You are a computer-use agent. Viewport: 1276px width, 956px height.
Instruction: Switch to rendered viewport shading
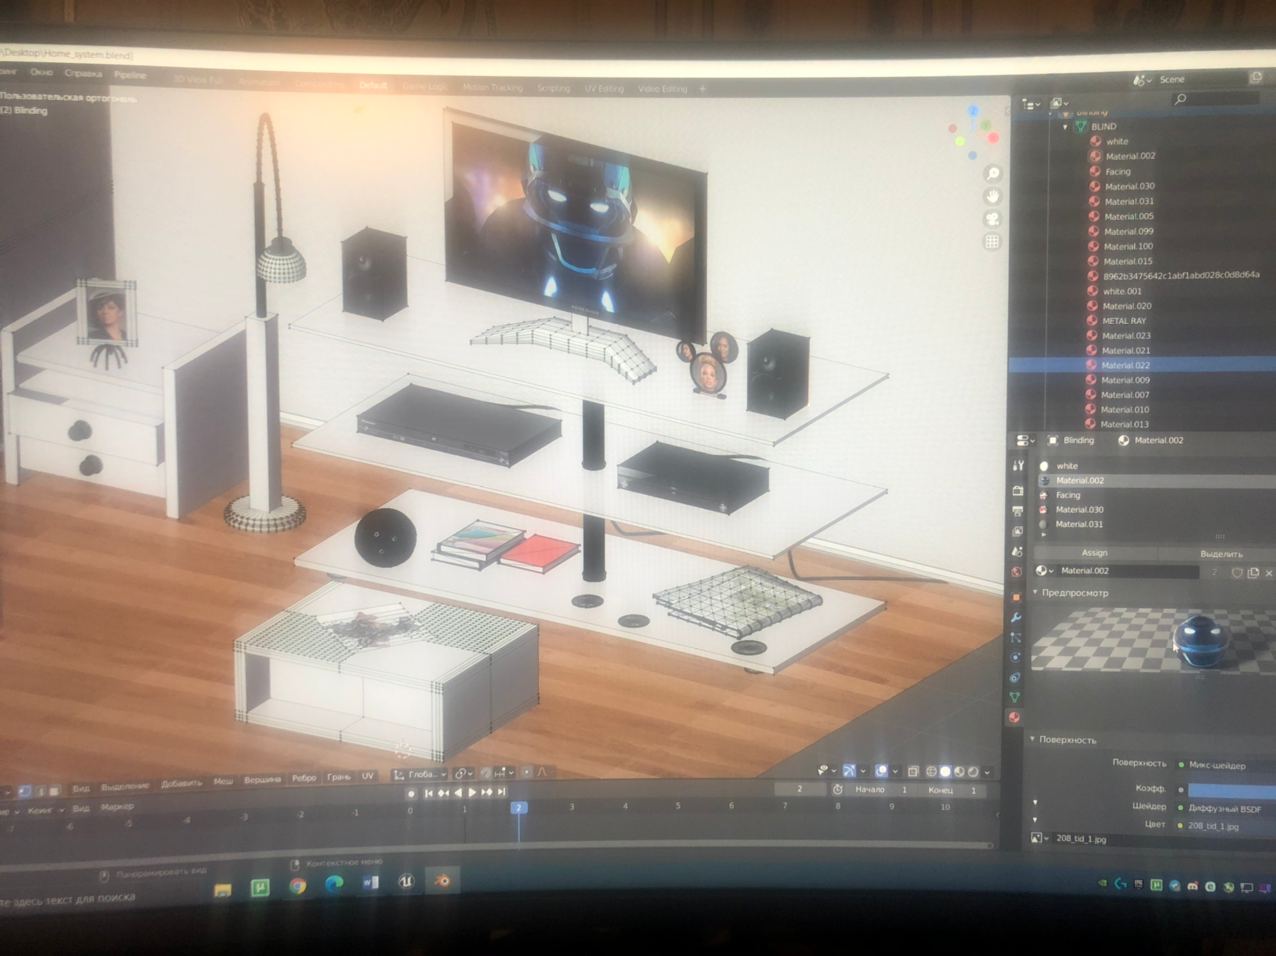point(973,771)
